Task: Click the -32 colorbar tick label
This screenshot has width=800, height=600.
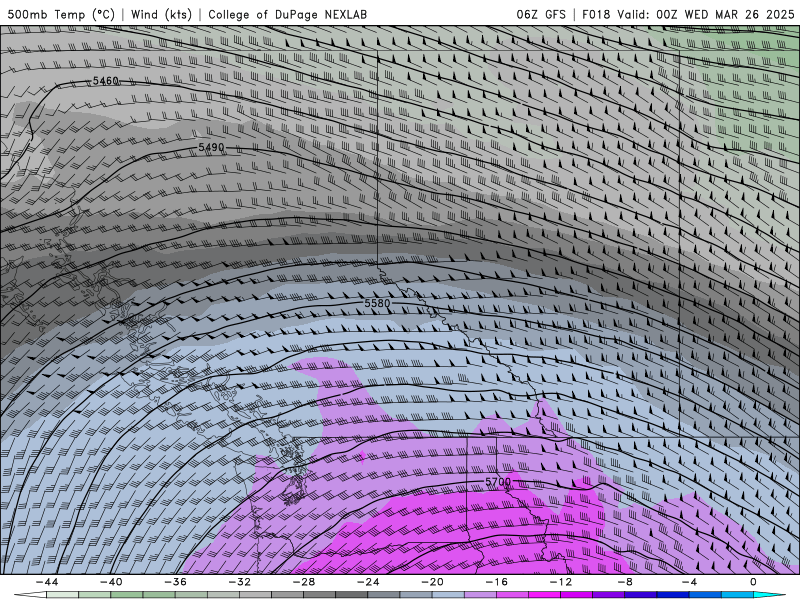Action: point(240,582)
